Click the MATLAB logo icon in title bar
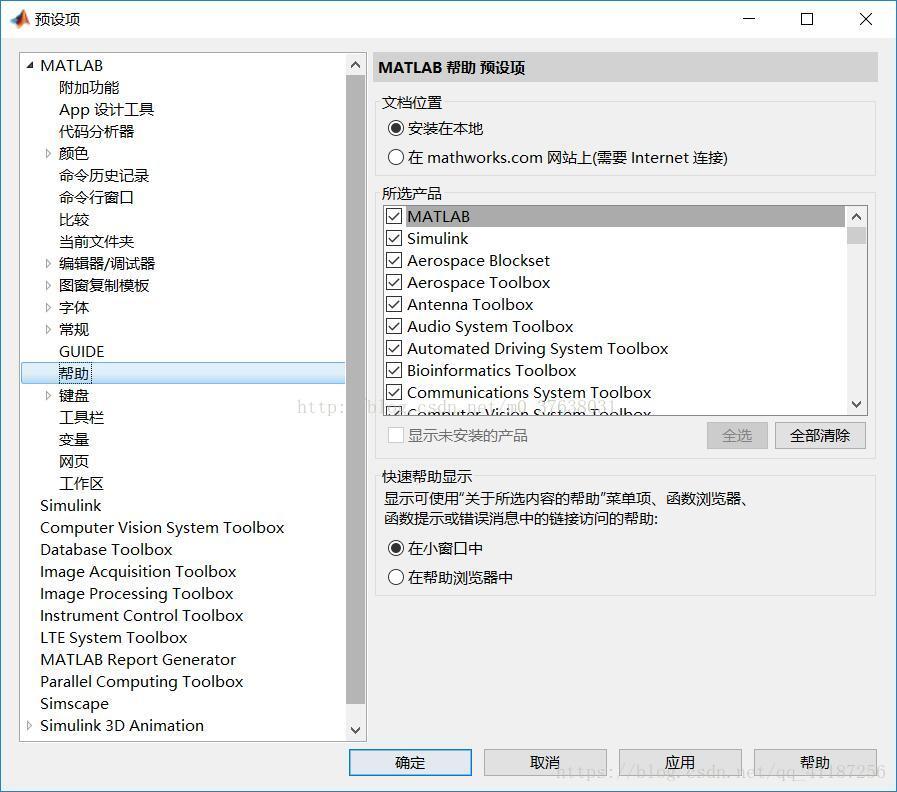This screenshot has width=897, height=792. coord(20,19)
